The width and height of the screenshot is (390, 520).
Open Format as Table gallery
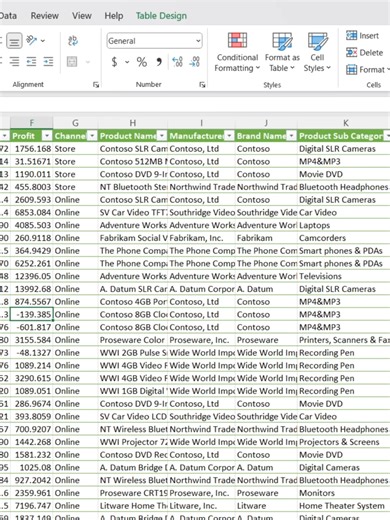[282, 52]
